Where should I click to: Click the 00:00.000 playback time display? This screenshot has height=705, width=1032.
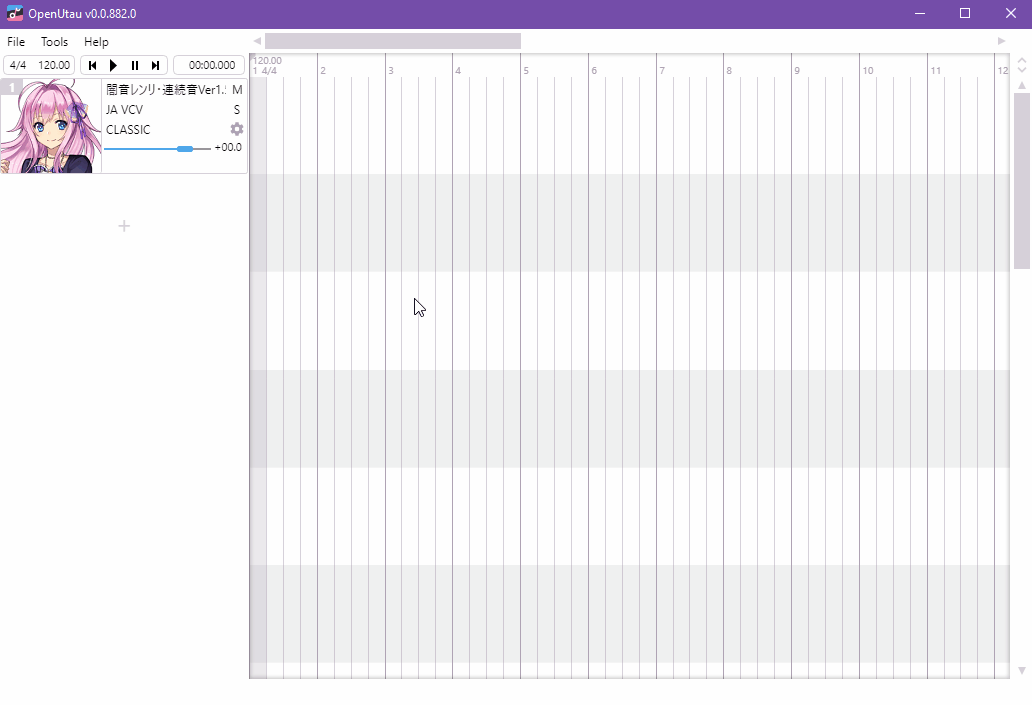209,65
